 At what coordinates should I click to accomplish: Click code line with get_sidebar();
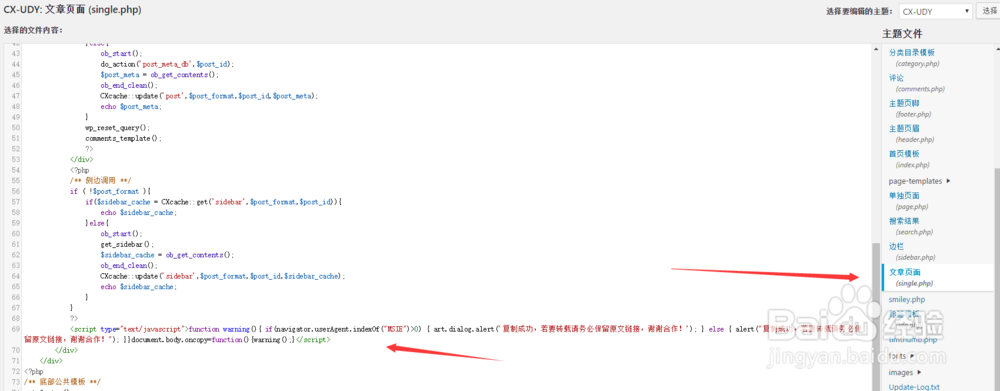point(128,244)
